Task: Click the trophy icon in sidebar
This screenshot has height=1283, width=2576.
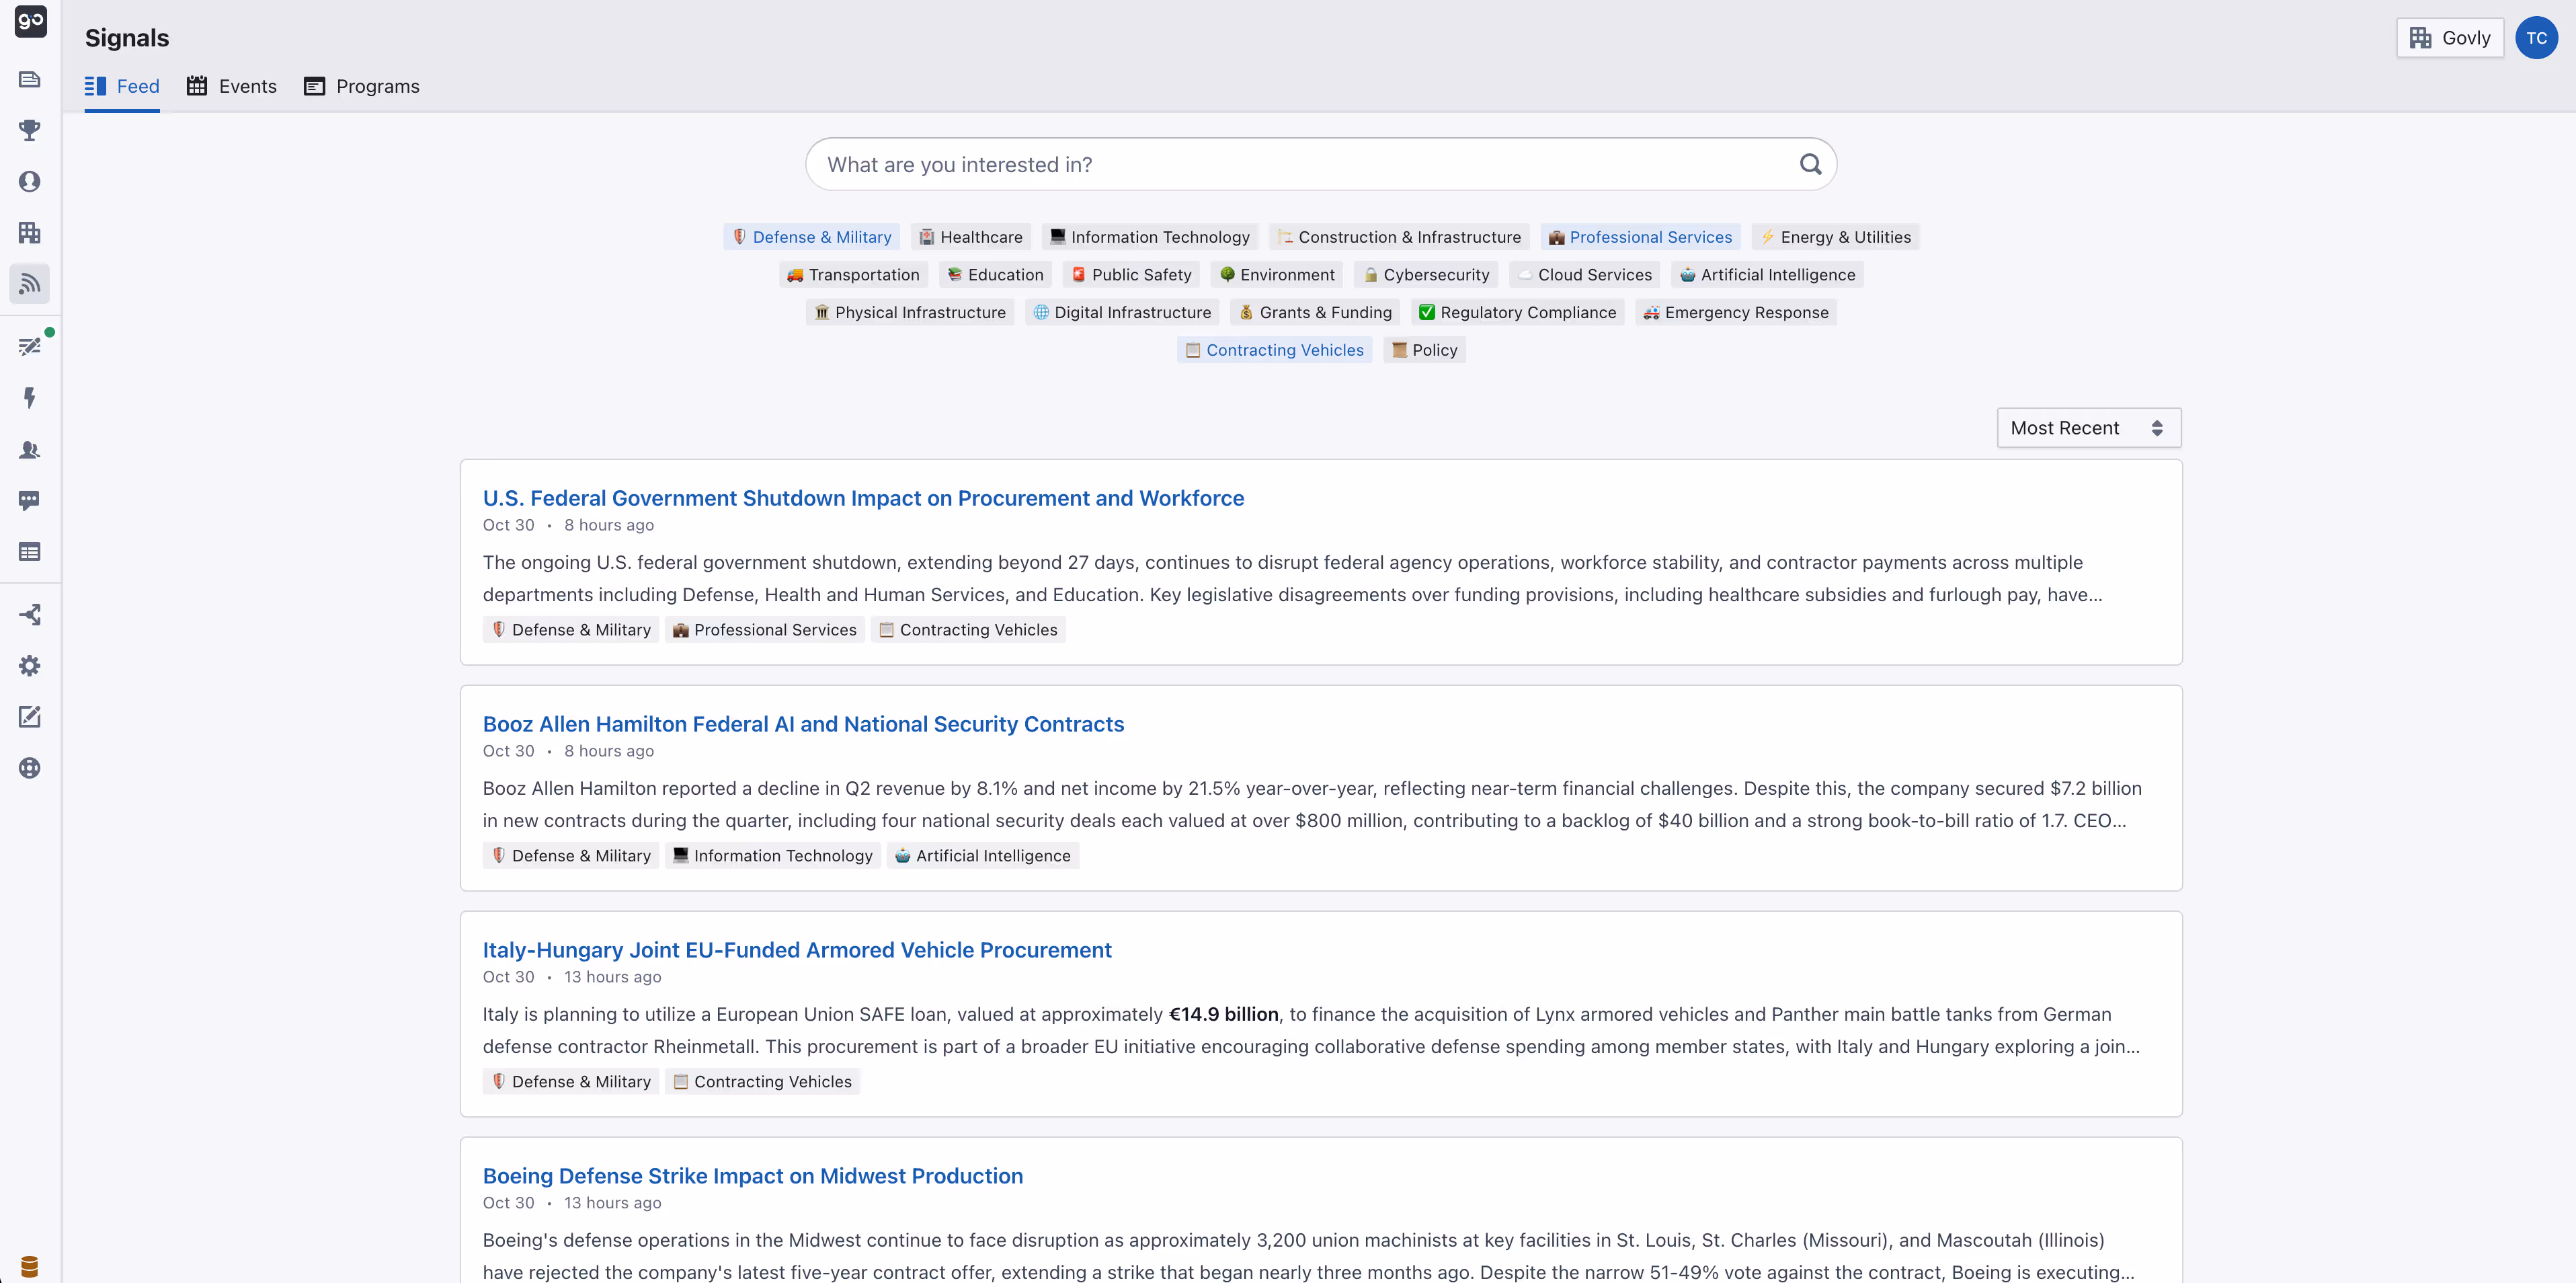Action: coord(30,130)
